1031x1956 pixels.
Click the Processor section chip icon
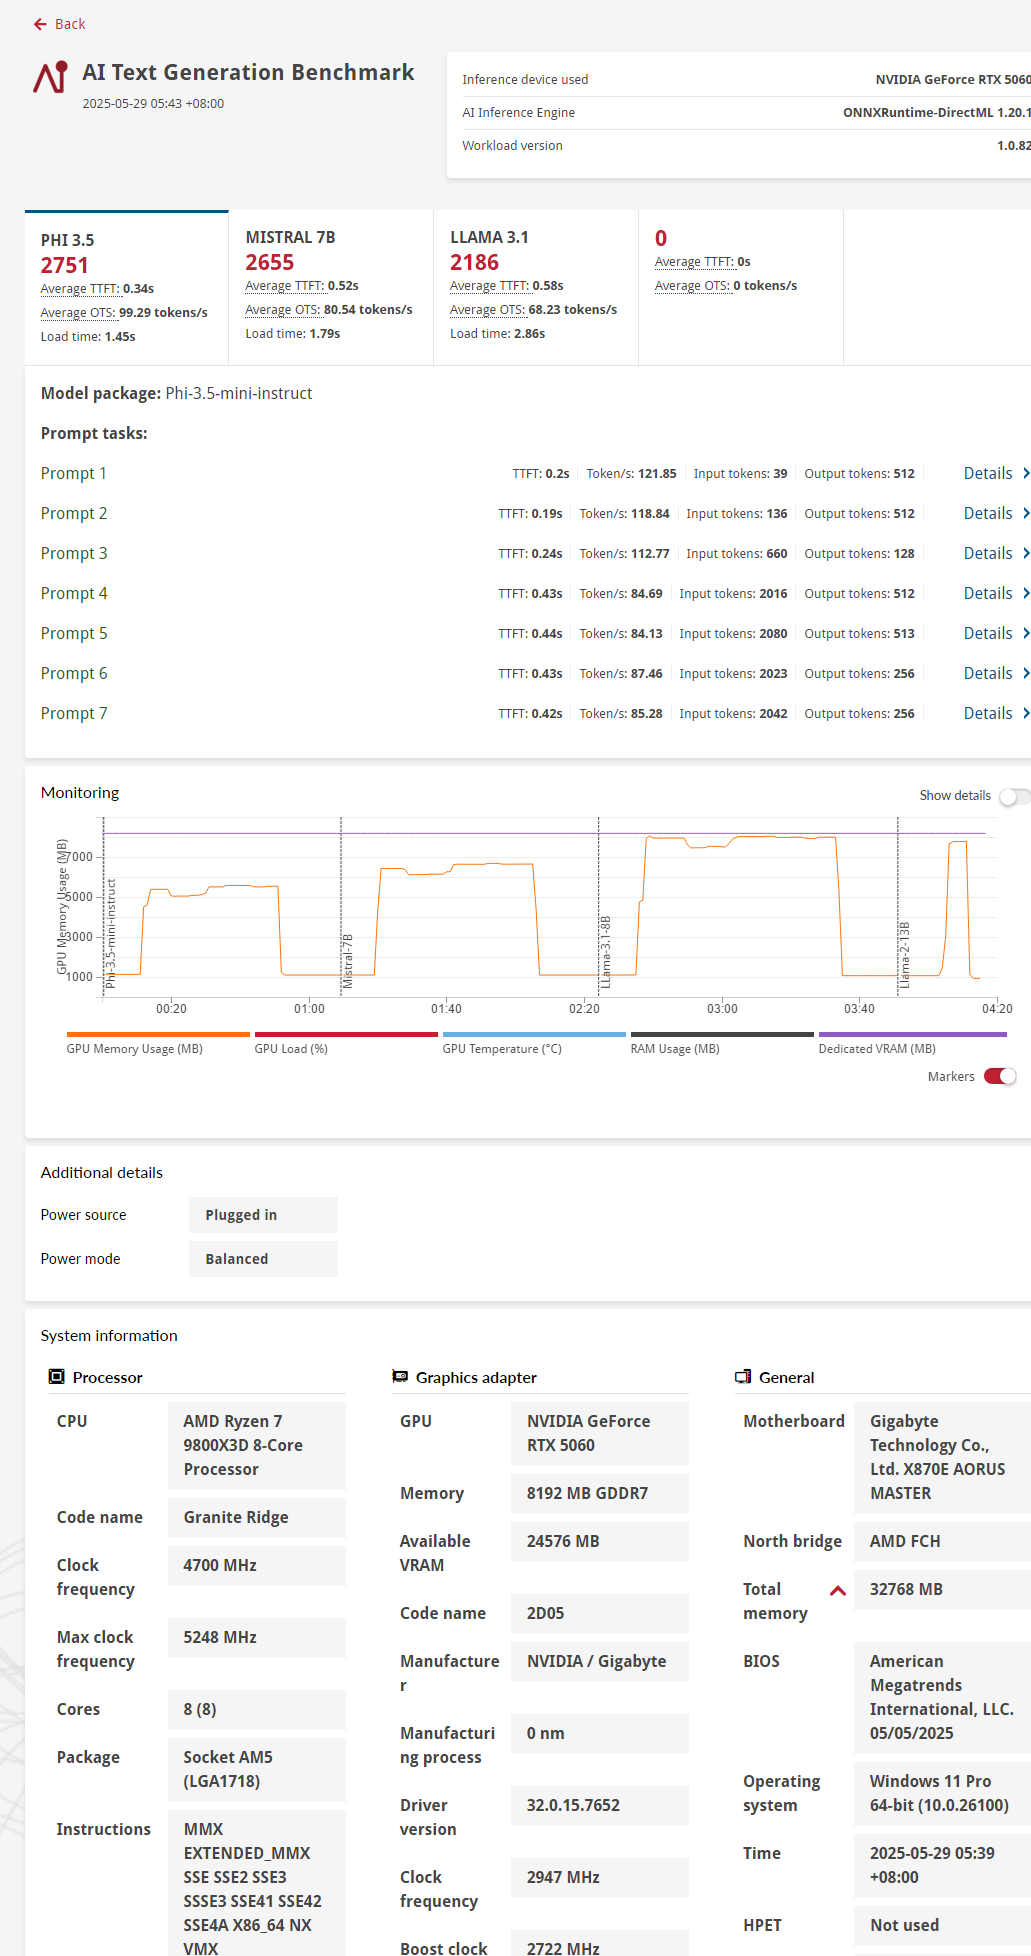57,1377
